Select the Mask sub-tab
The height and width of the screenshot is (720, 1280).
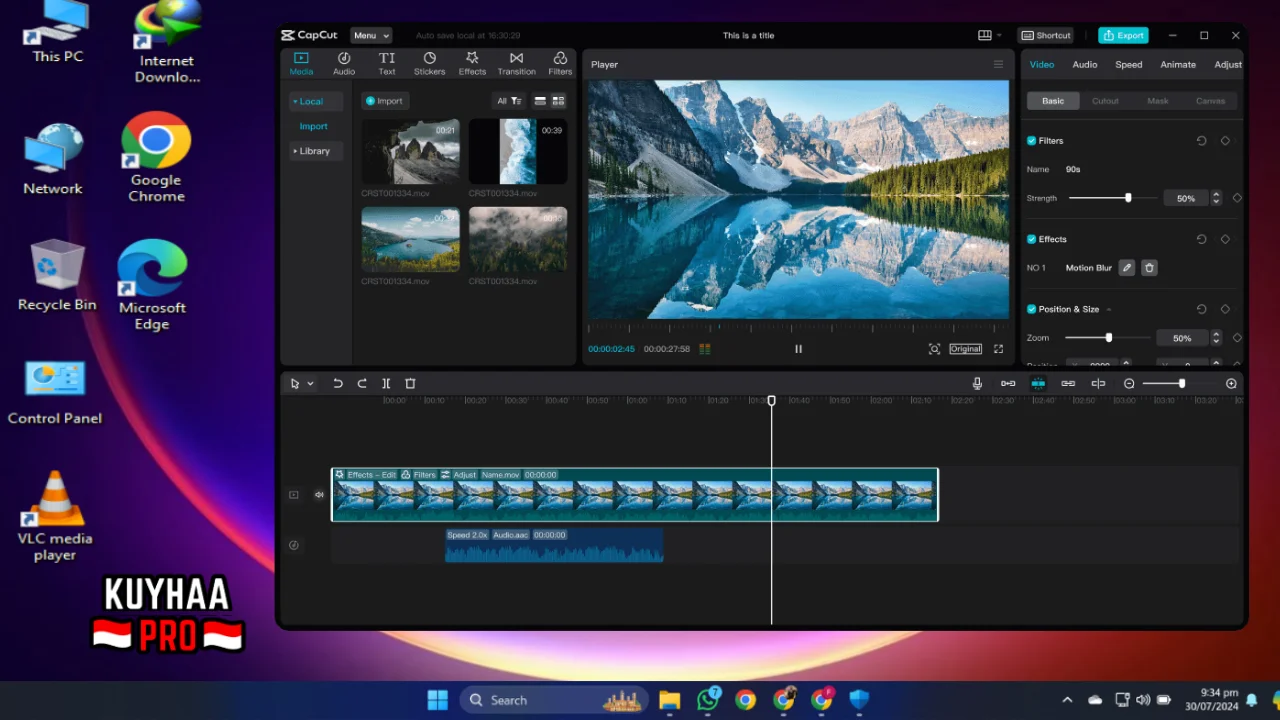pos(1158,101)
